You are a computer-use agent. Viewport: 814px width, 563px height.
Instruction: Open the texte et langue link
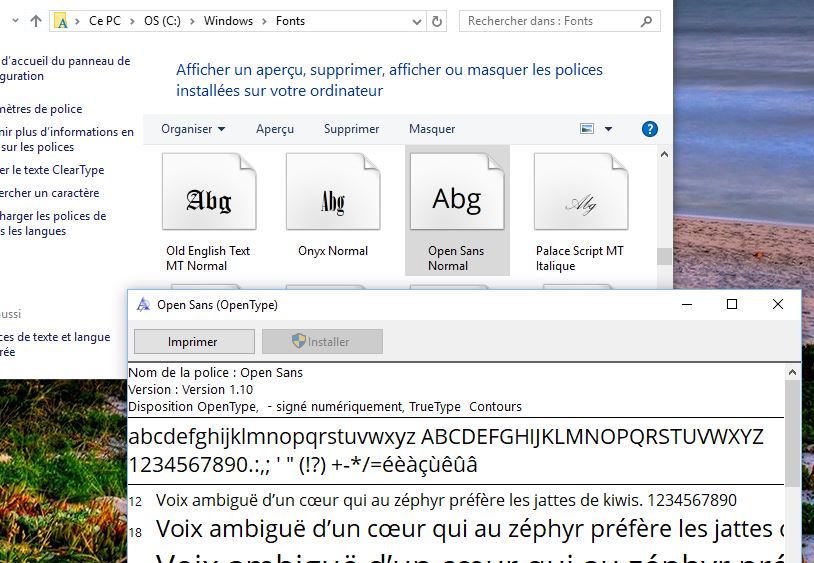point(55,344)
